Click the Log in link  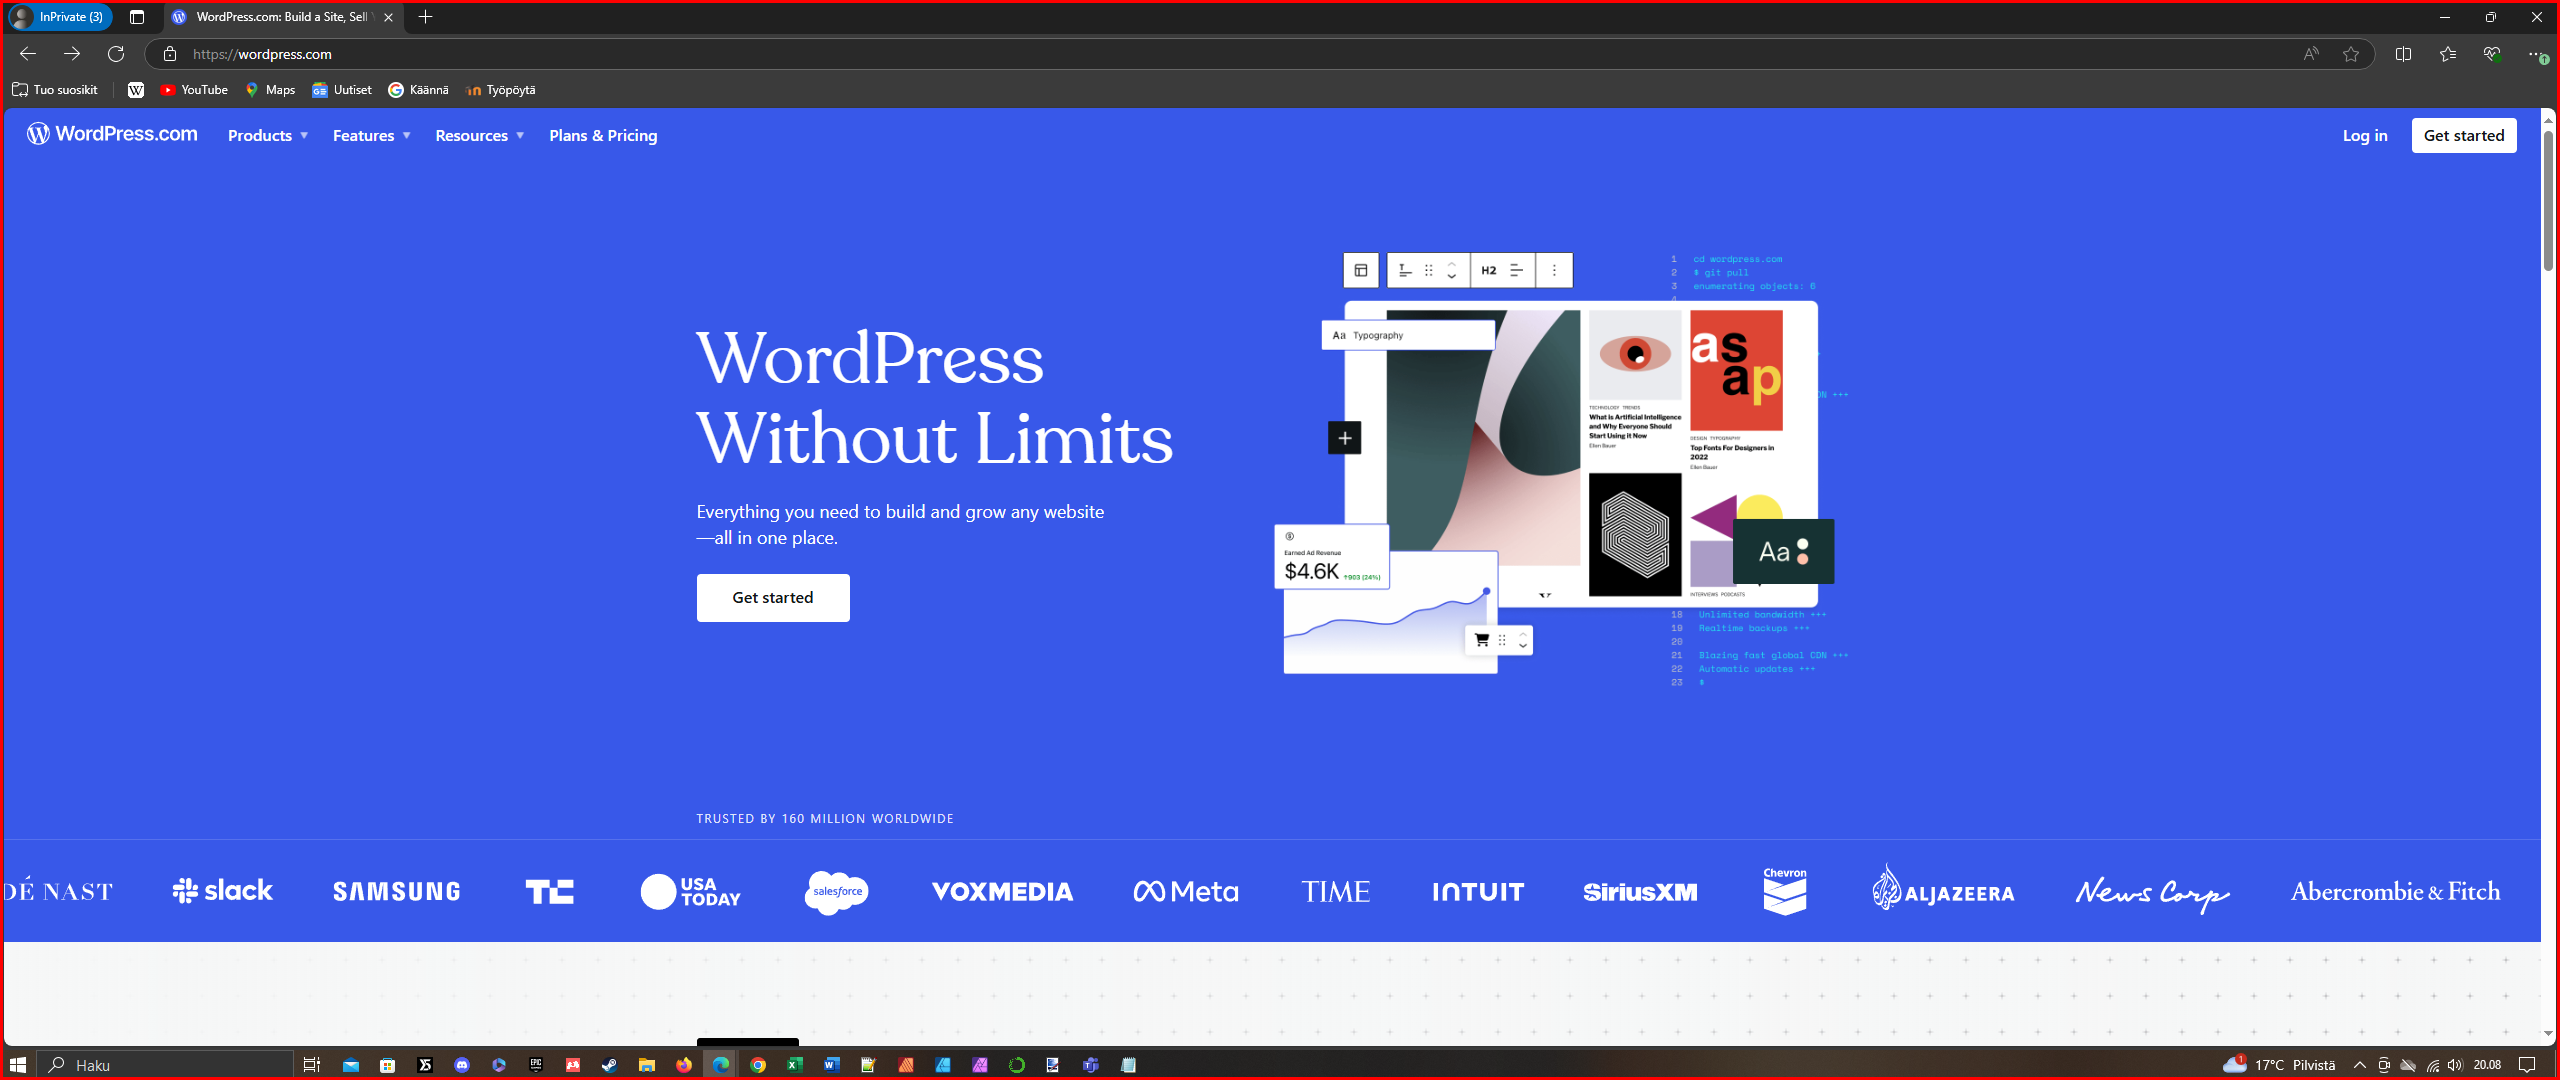click(x=2364, y=136)
